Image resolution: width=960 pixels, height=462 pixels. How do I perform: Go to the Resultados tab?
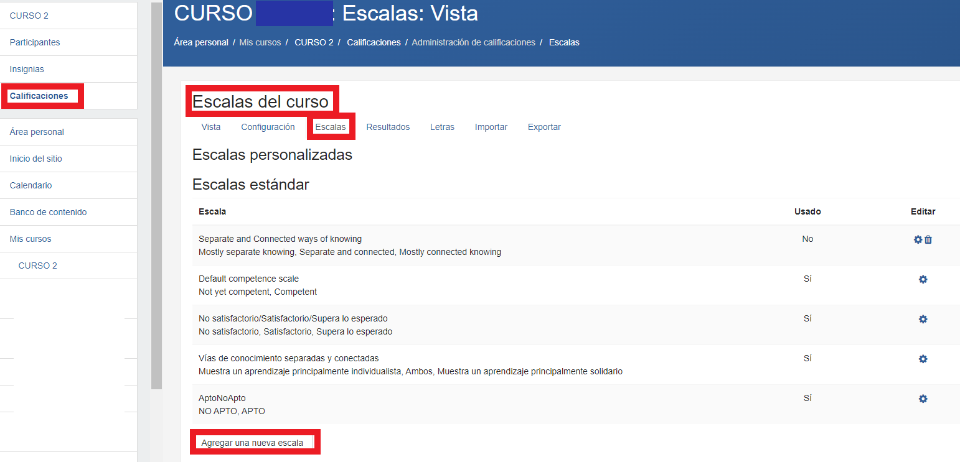pos(388,127)
